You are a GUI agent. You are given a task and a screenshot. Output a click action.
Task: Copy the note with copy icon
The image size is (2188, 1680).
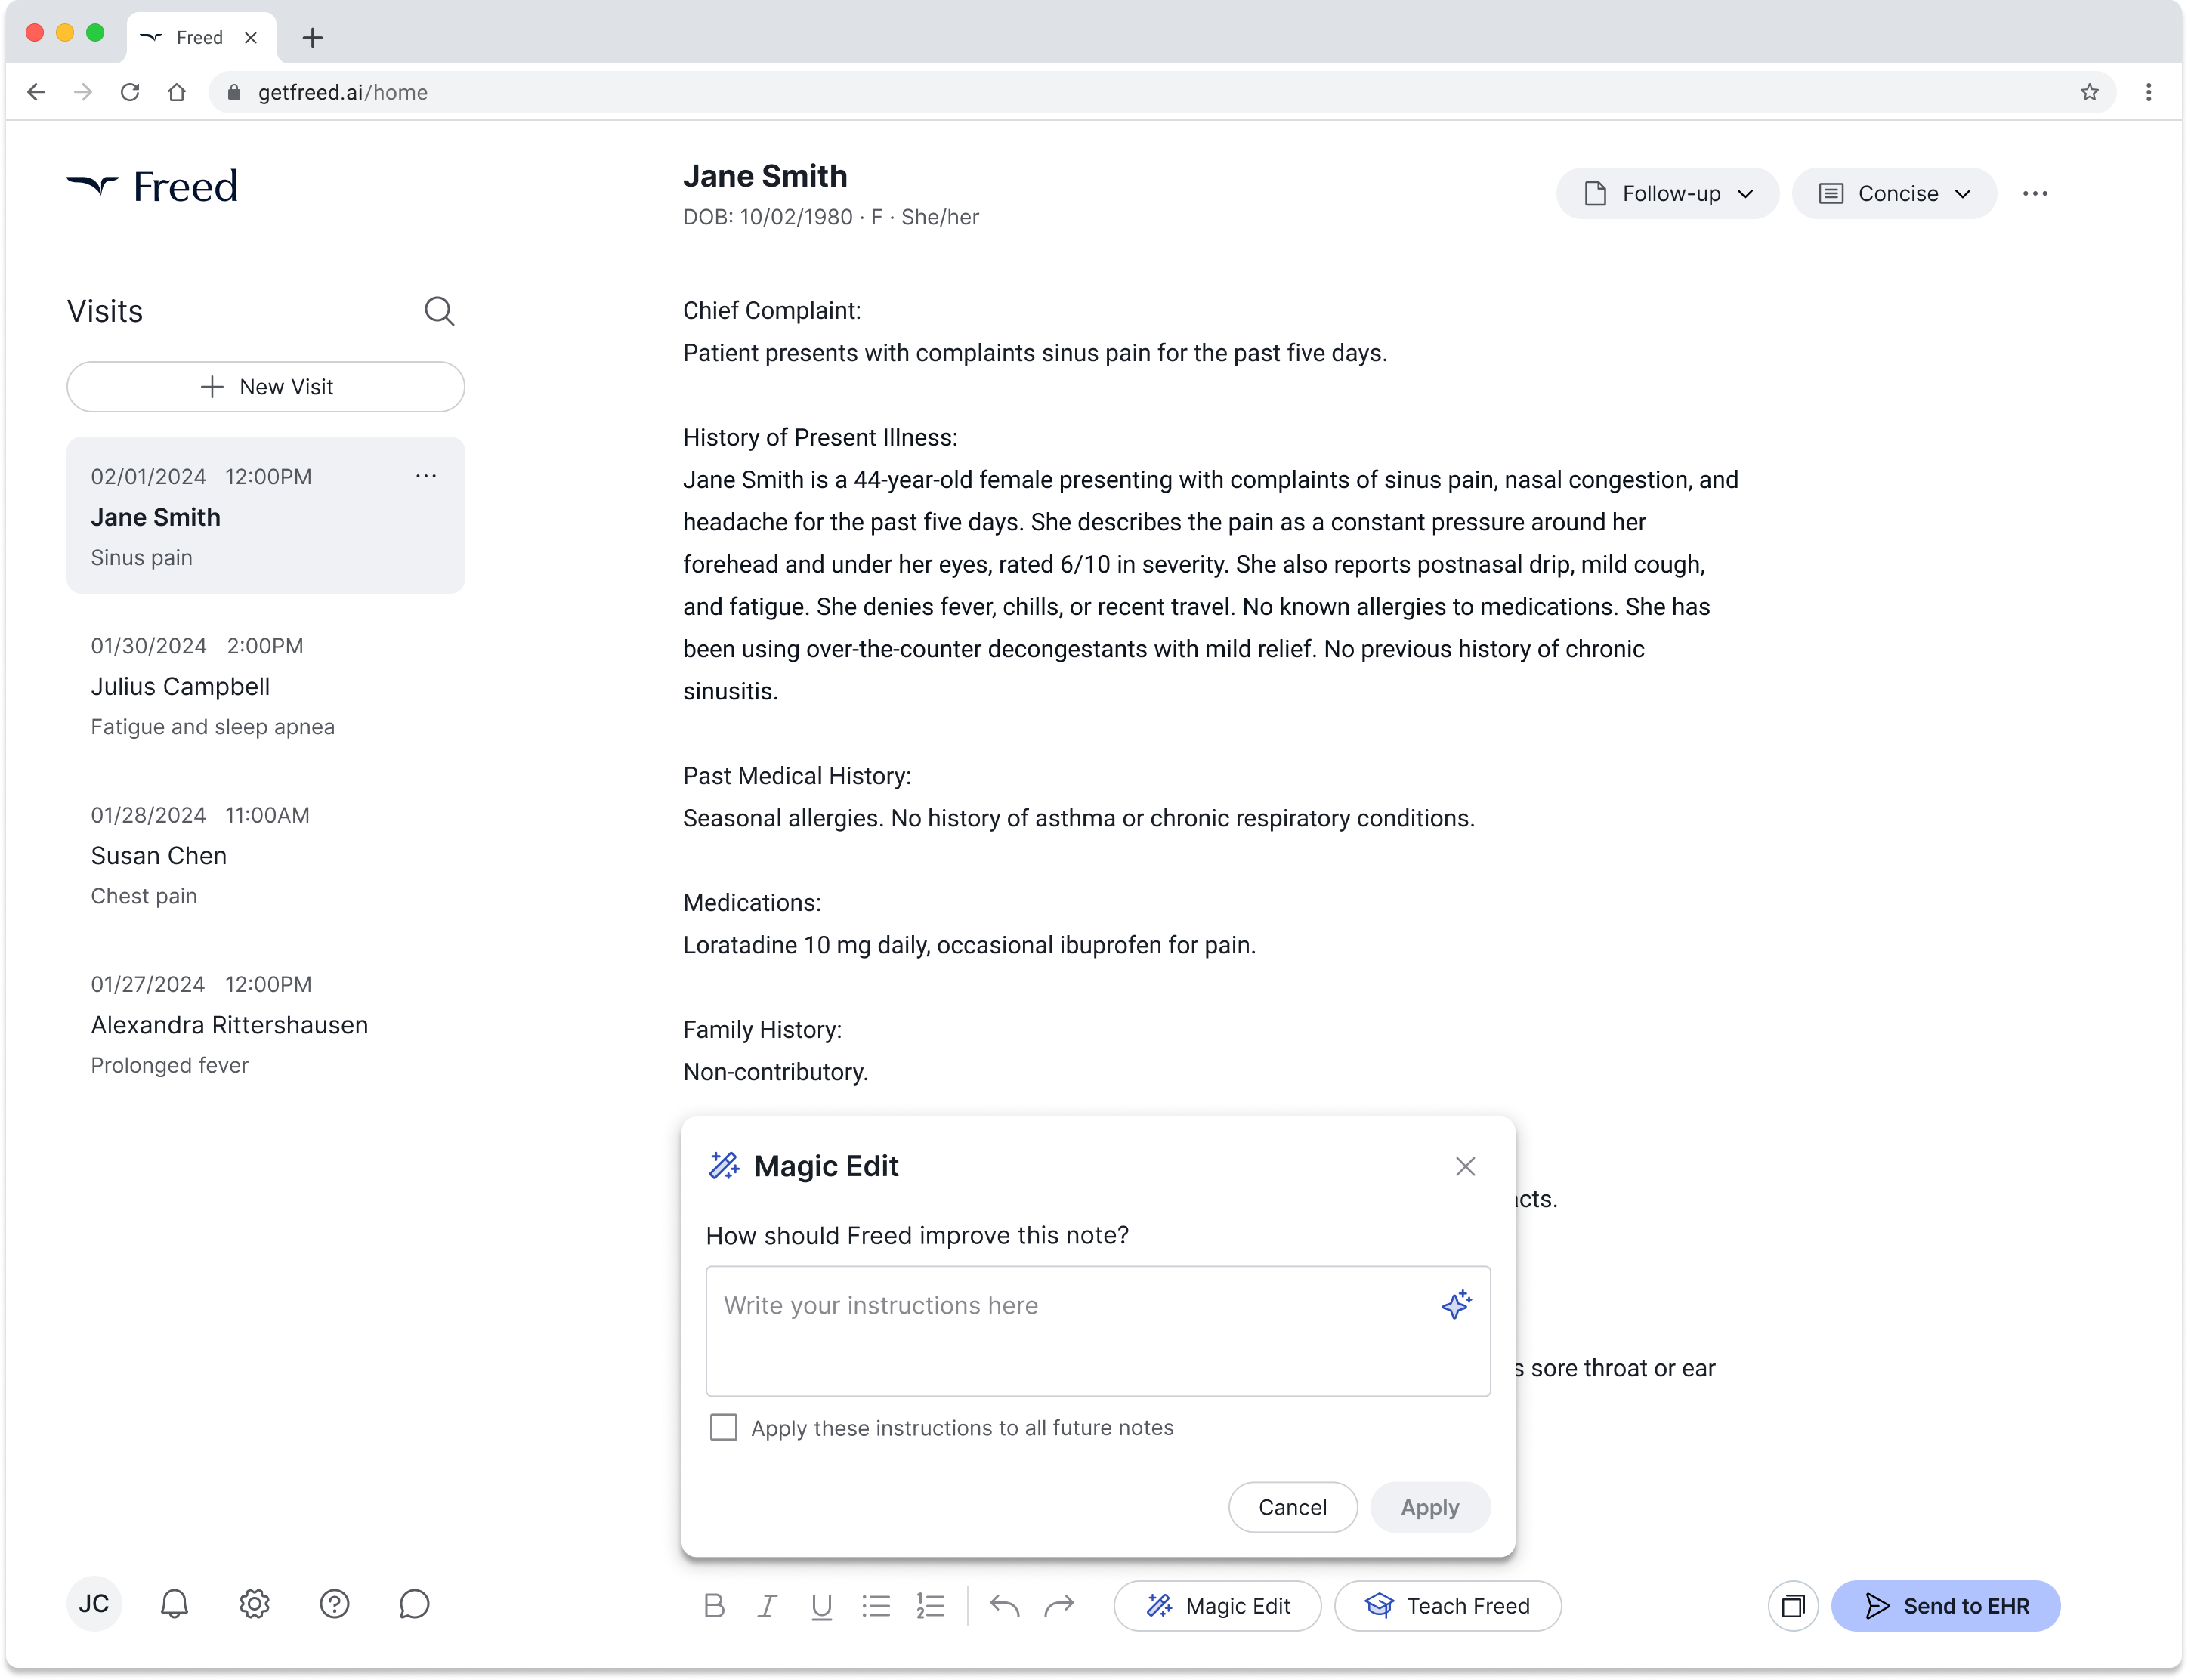(1793, 1606)
